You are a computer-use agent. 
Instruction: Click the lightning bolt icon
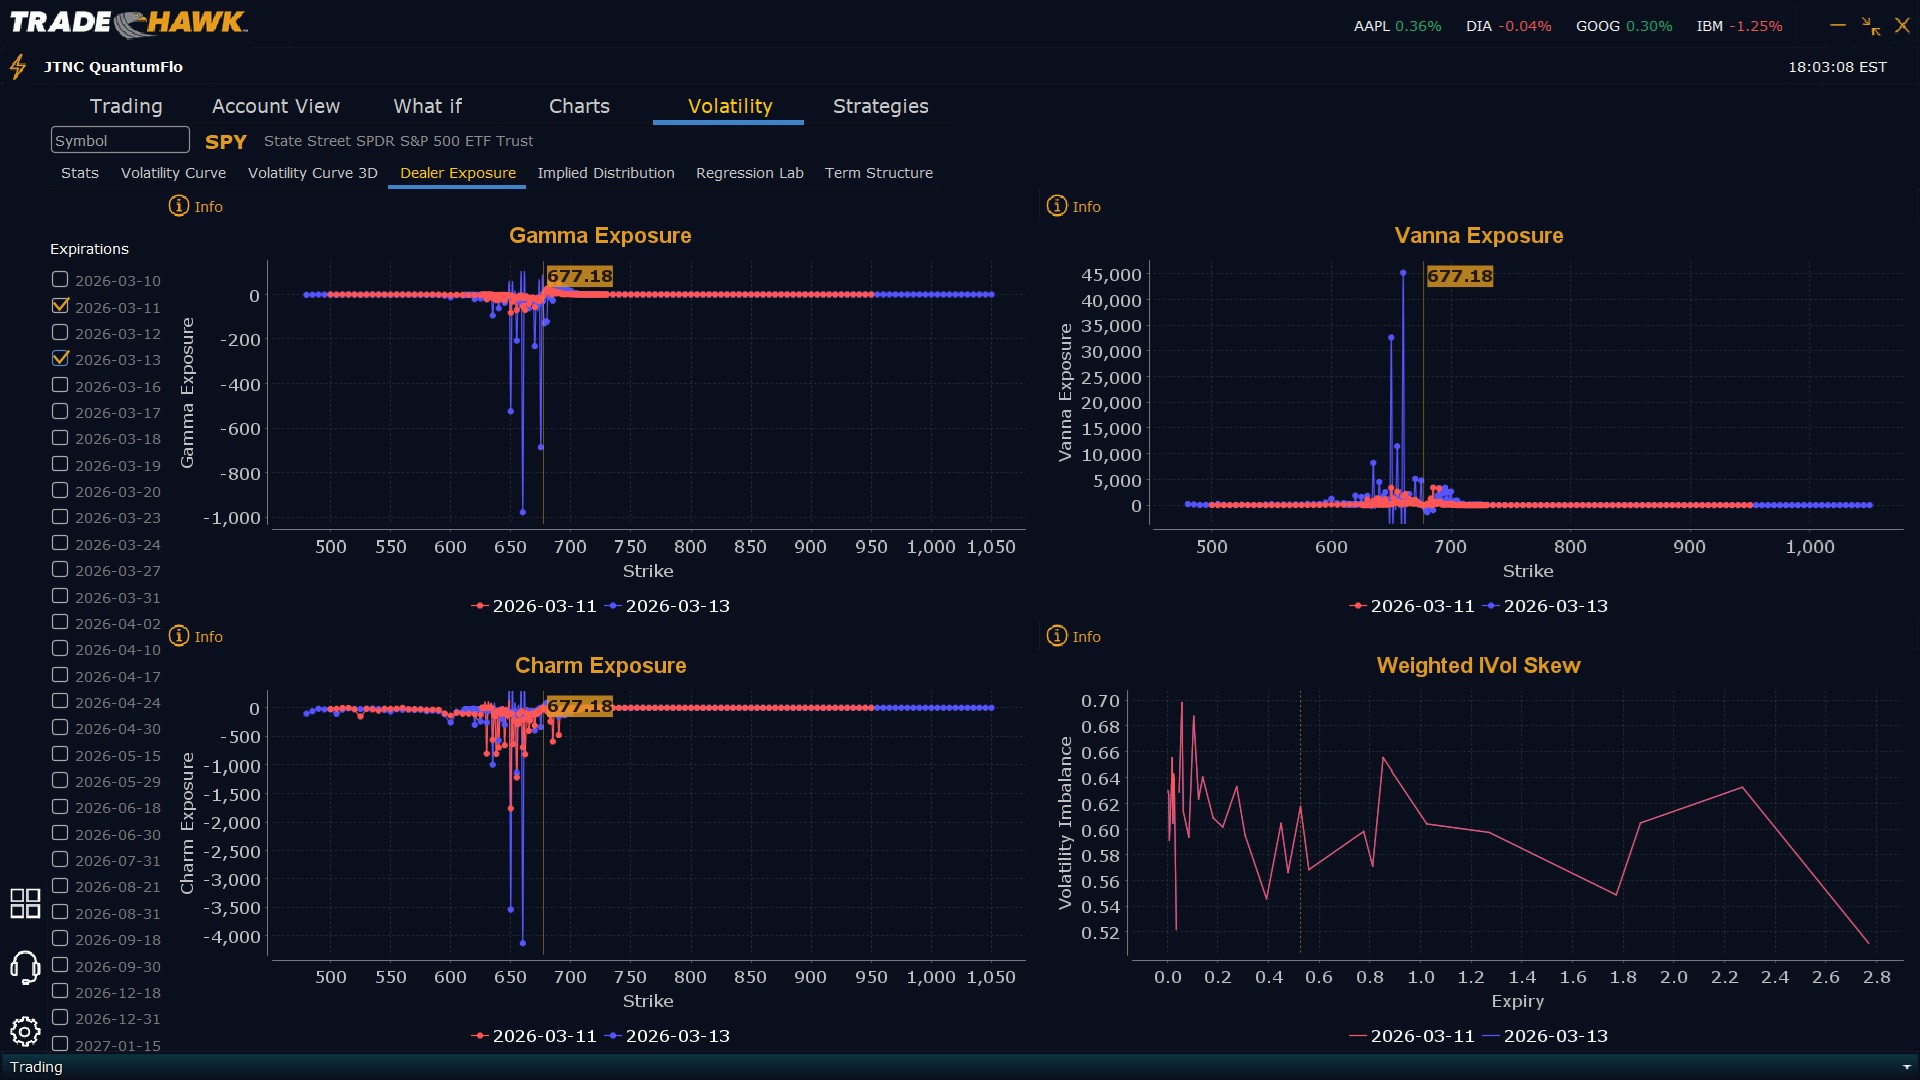[x=18, y=67]
